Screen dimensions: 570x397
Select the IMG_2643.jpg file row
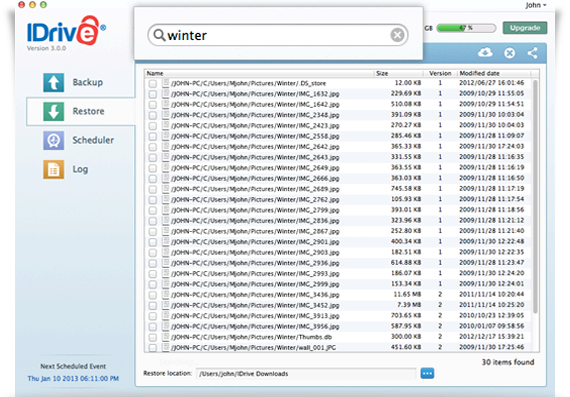[338, 157]
